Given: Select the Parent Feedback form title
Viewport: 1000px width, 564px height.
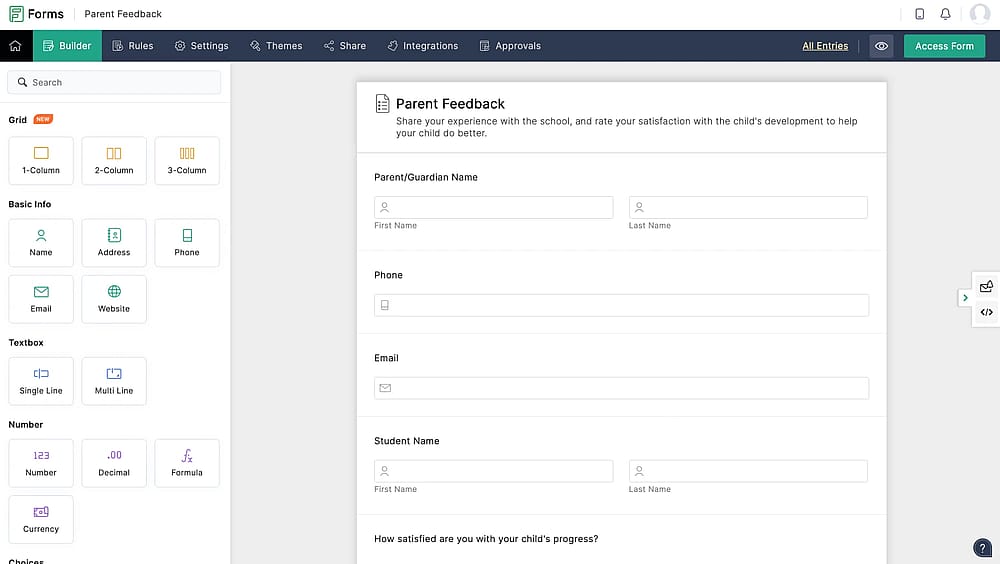Looking at the screenshot, I should click(450, 104).
